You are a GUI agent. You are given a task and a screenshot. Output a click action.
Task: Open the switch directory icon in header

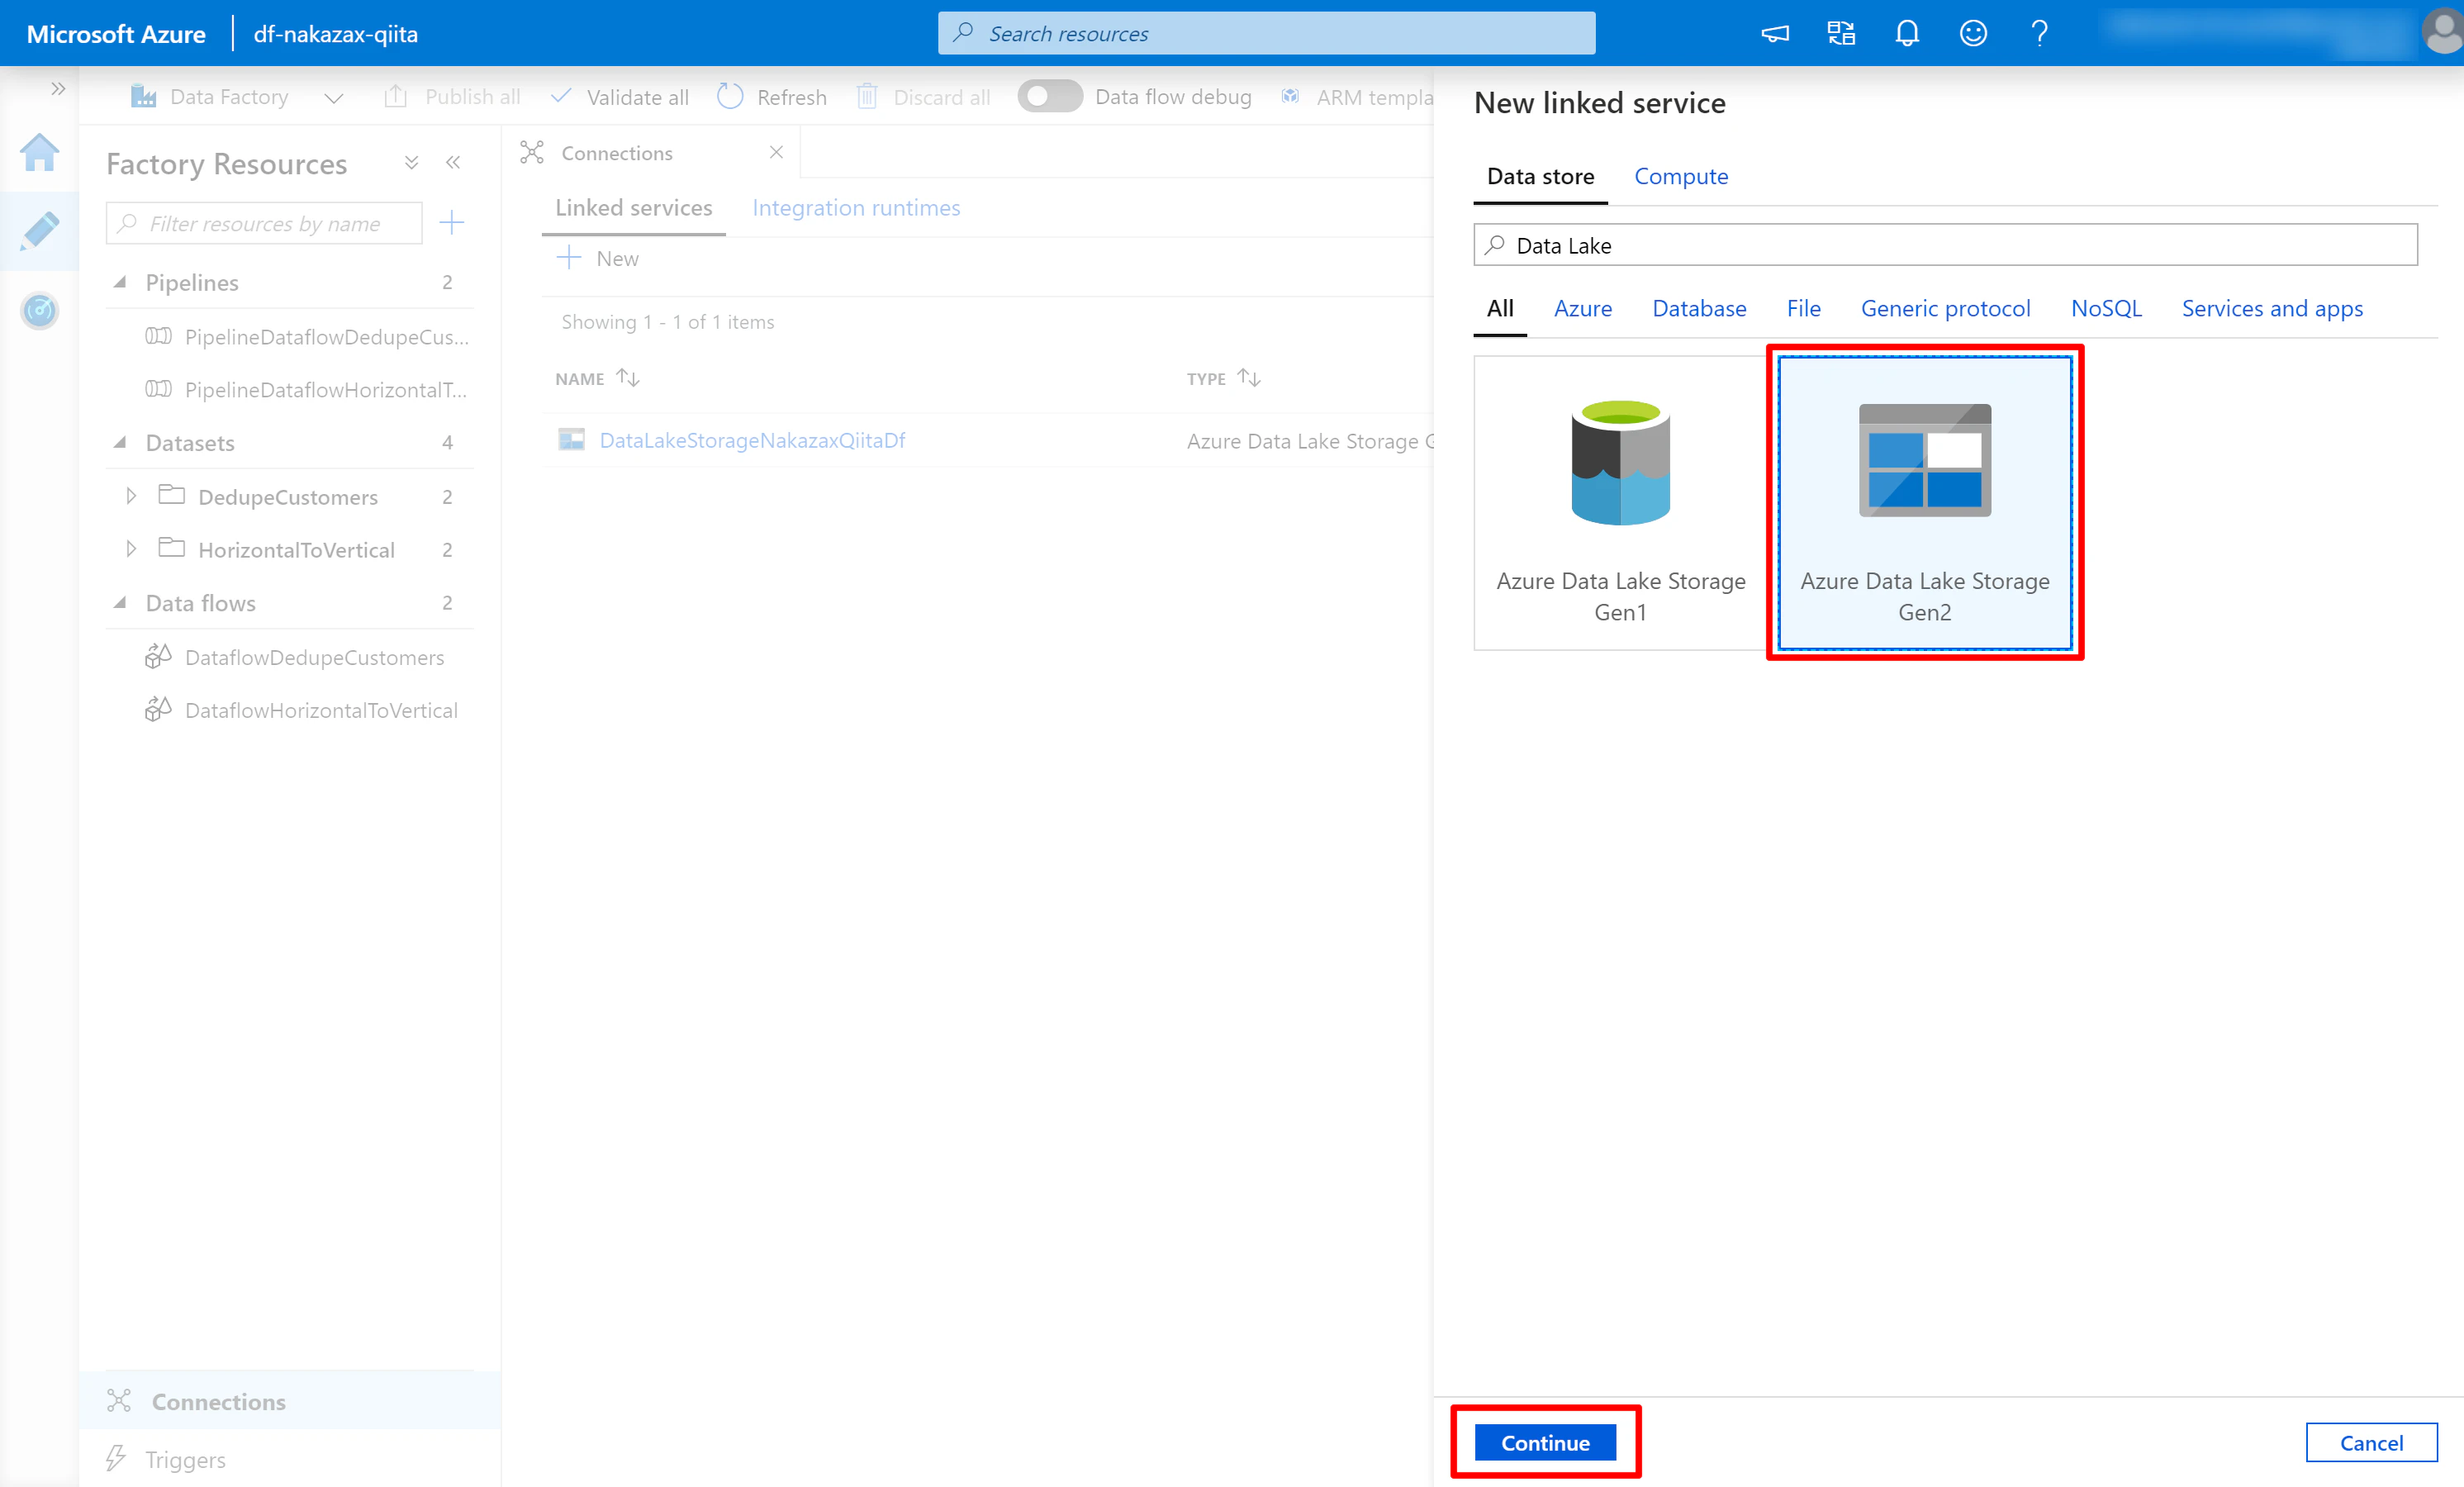1841,33
